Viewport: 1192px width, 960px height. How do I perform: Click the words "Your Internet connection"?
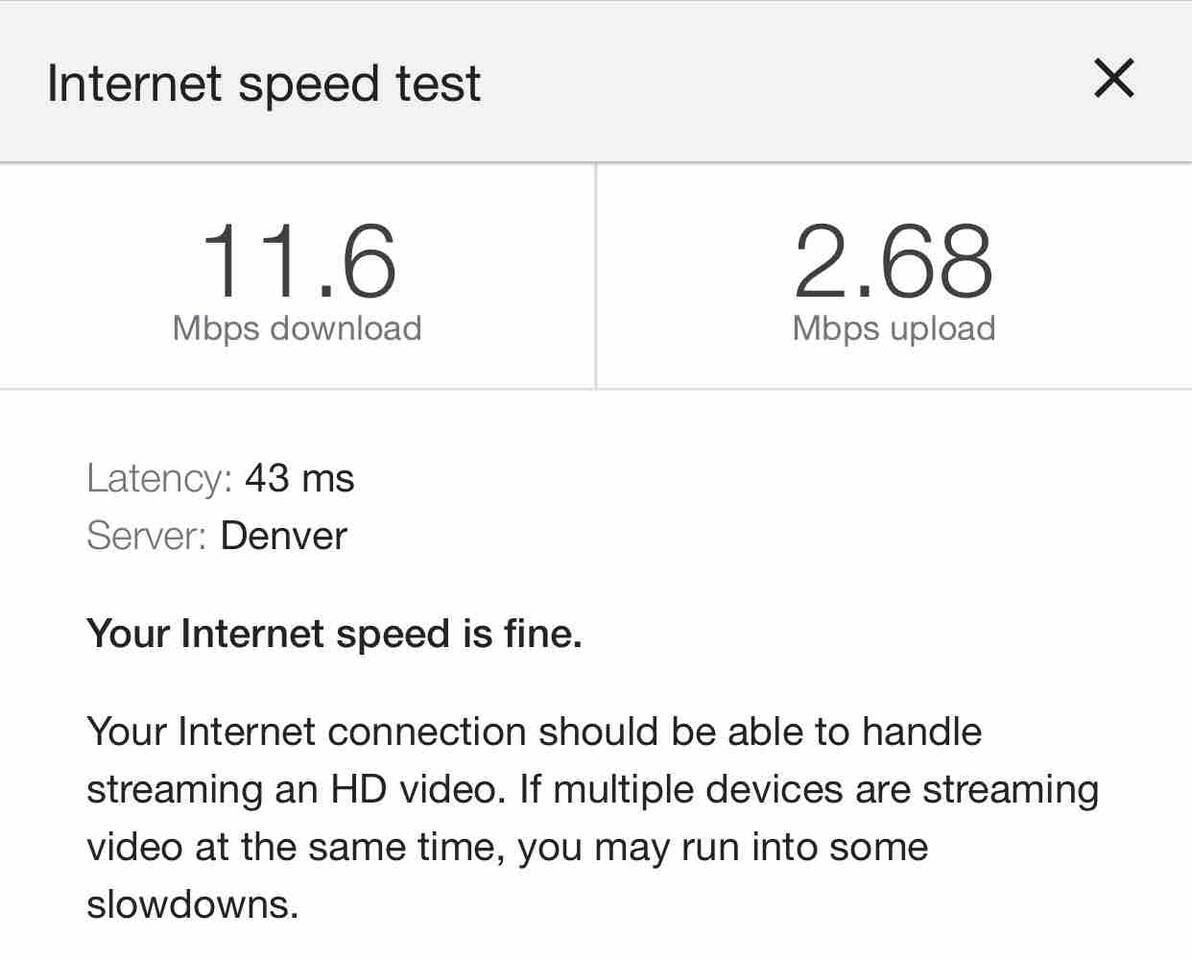pyautogui.click(x=306, y=732)
